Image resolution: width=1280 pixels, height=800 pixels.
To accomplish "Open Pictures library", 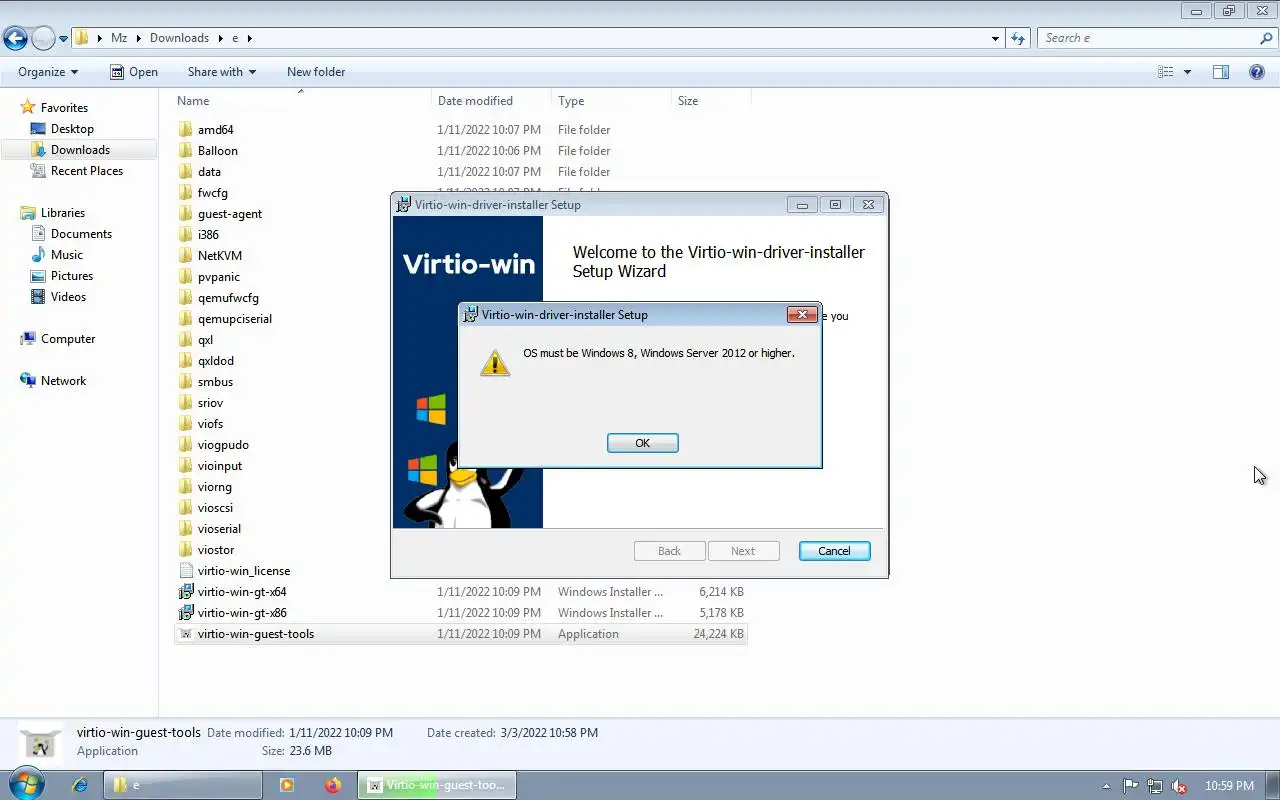I will click(x=72, y=276).
